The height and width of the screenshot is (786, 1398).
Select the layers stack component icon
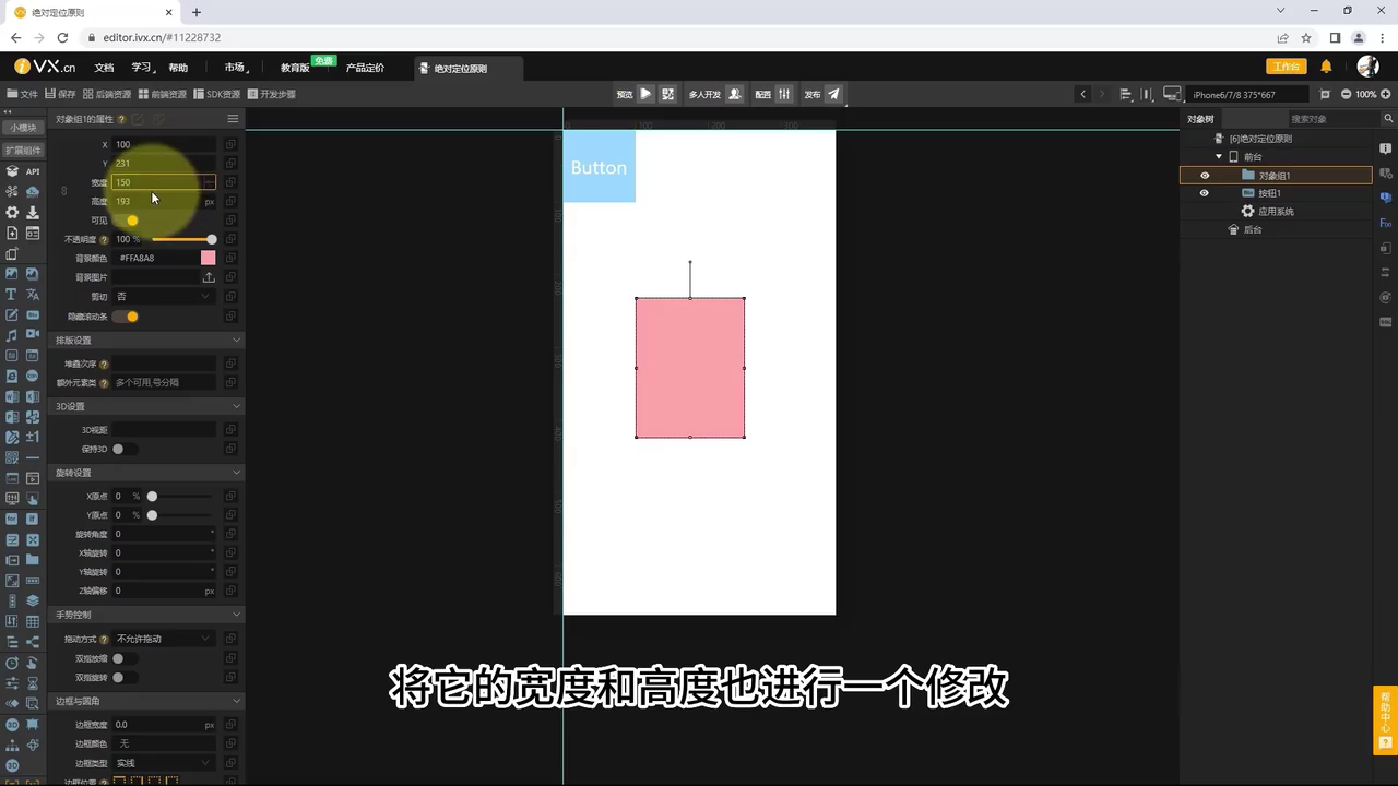32,601
